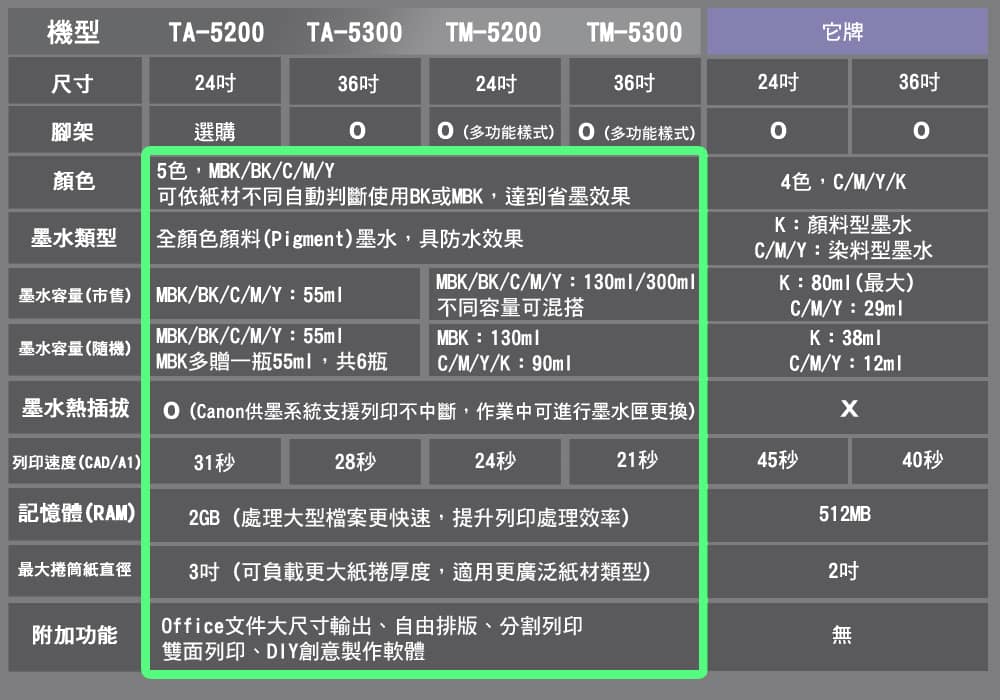The width and height of the screenshot is (1000, 700).
Task: Click the K：38ml cell
Action: [x=847, y=350]
